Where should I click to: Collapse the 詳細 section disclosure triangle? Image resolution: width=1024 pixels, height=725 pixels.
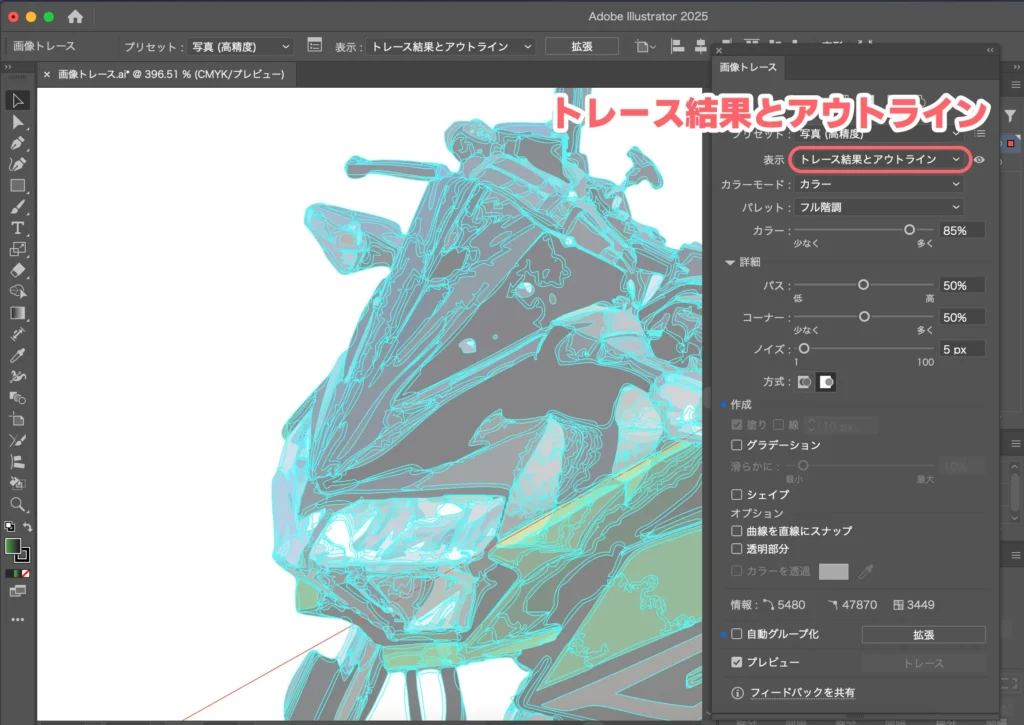tap(730, 262)
